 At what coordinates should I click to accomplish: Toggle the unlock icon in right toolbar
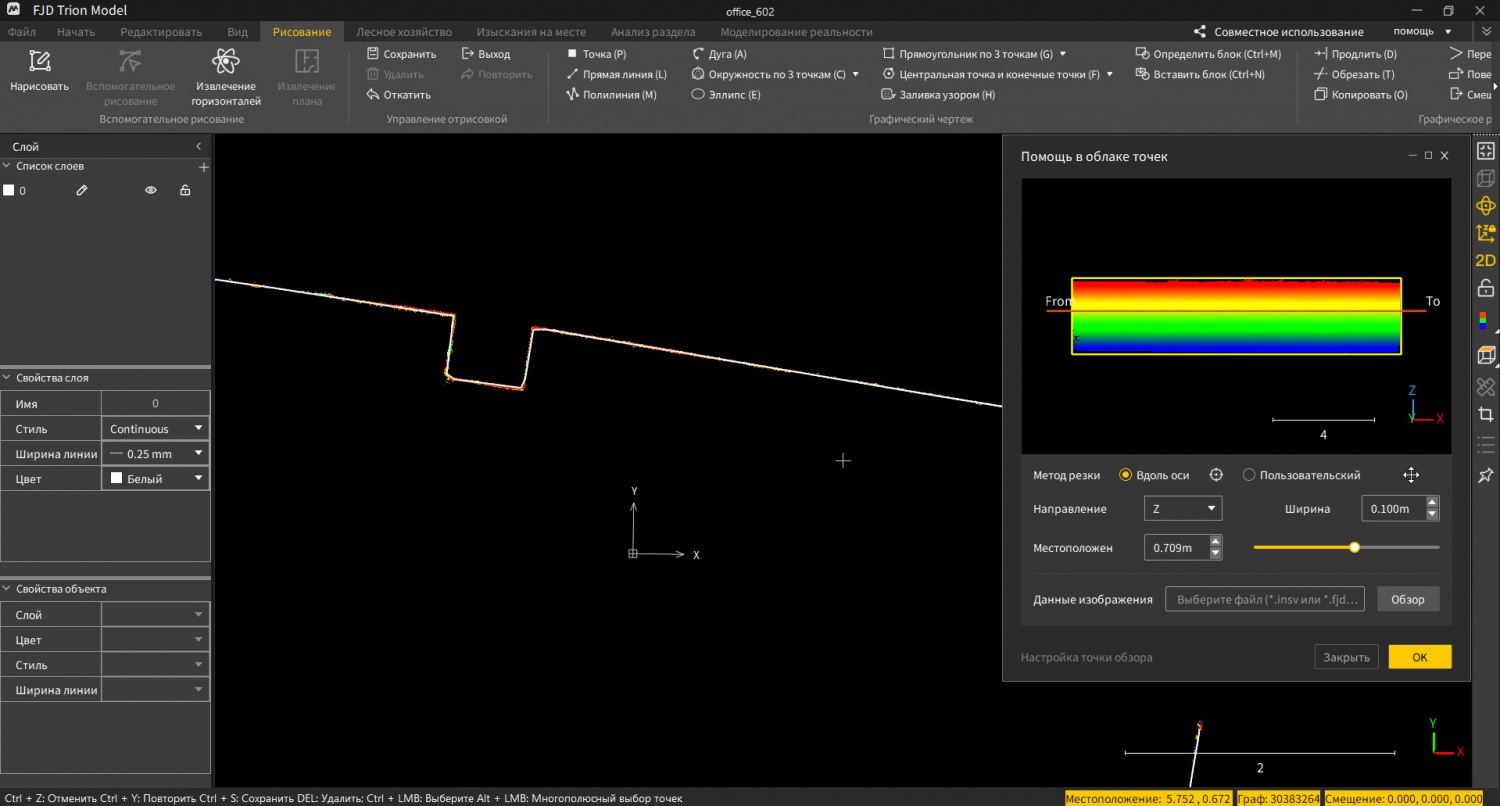click(x=1486, y=288)
